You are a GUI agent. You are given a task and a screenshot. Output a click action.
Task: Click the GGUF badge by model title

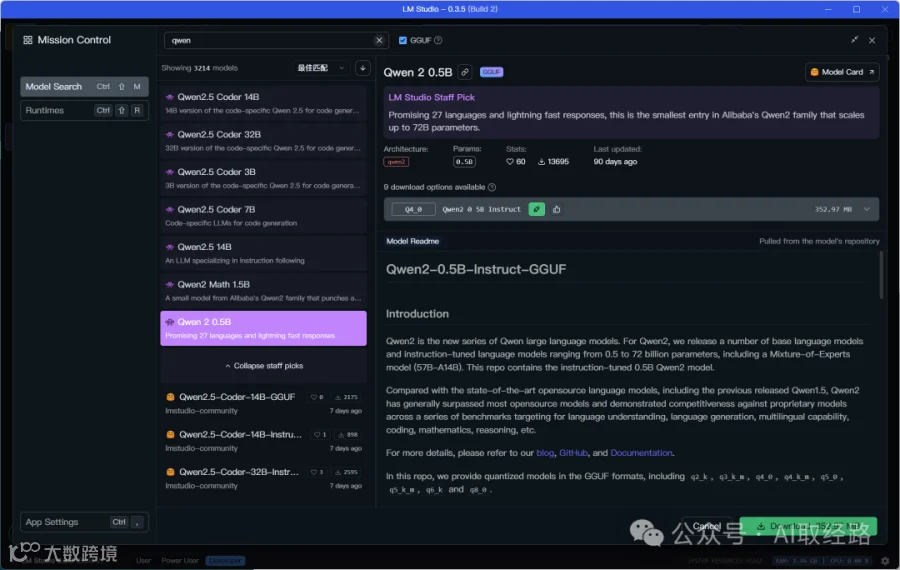(491, 72)
